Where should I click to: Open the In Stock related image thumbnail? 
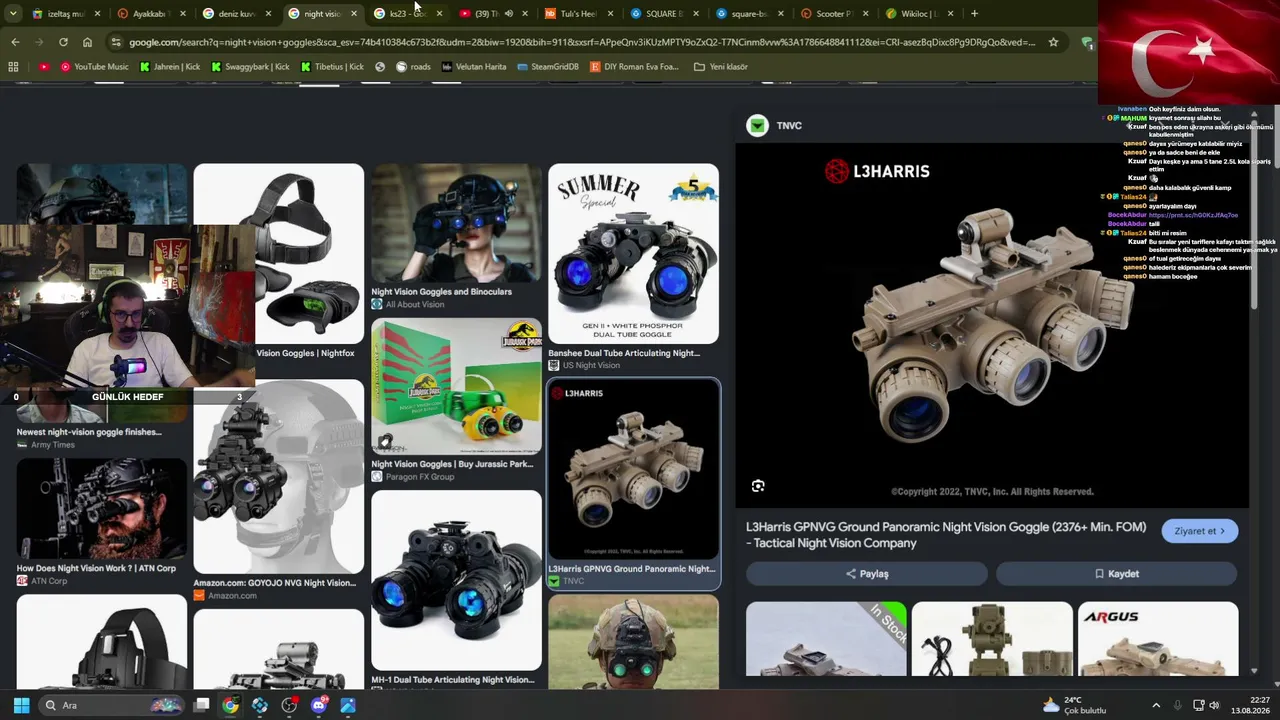826,639
